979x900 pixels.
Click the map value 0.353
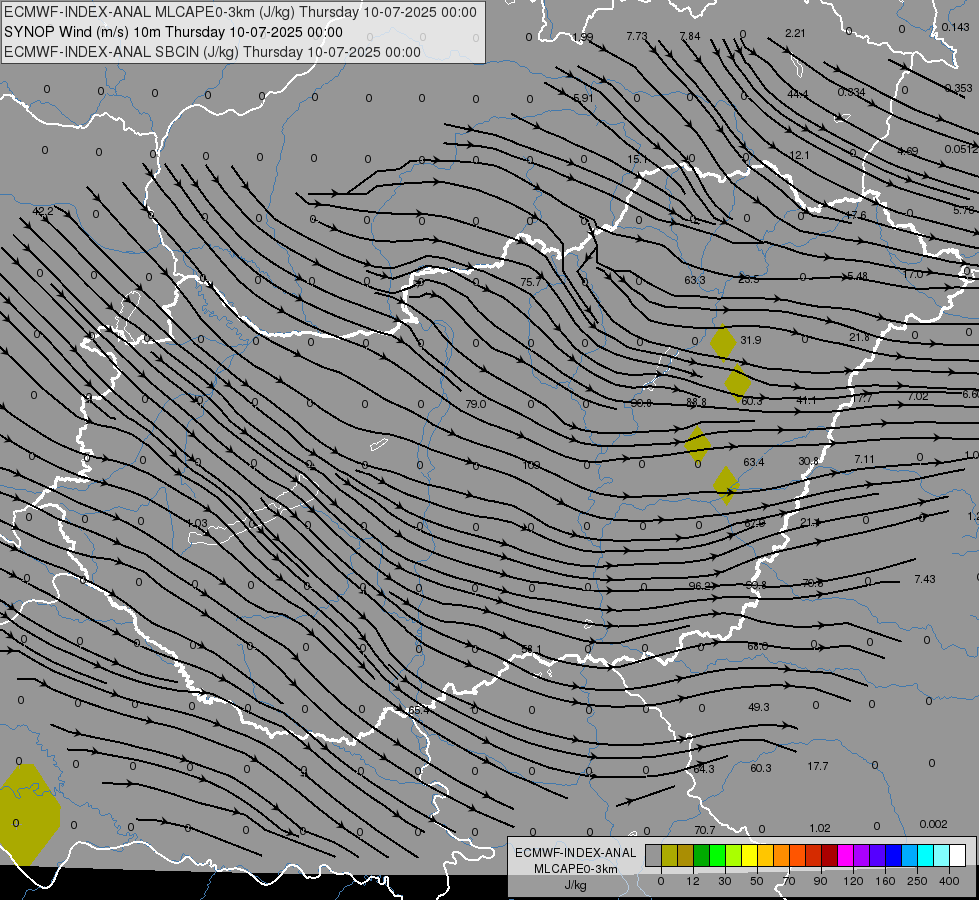[958, 89]
